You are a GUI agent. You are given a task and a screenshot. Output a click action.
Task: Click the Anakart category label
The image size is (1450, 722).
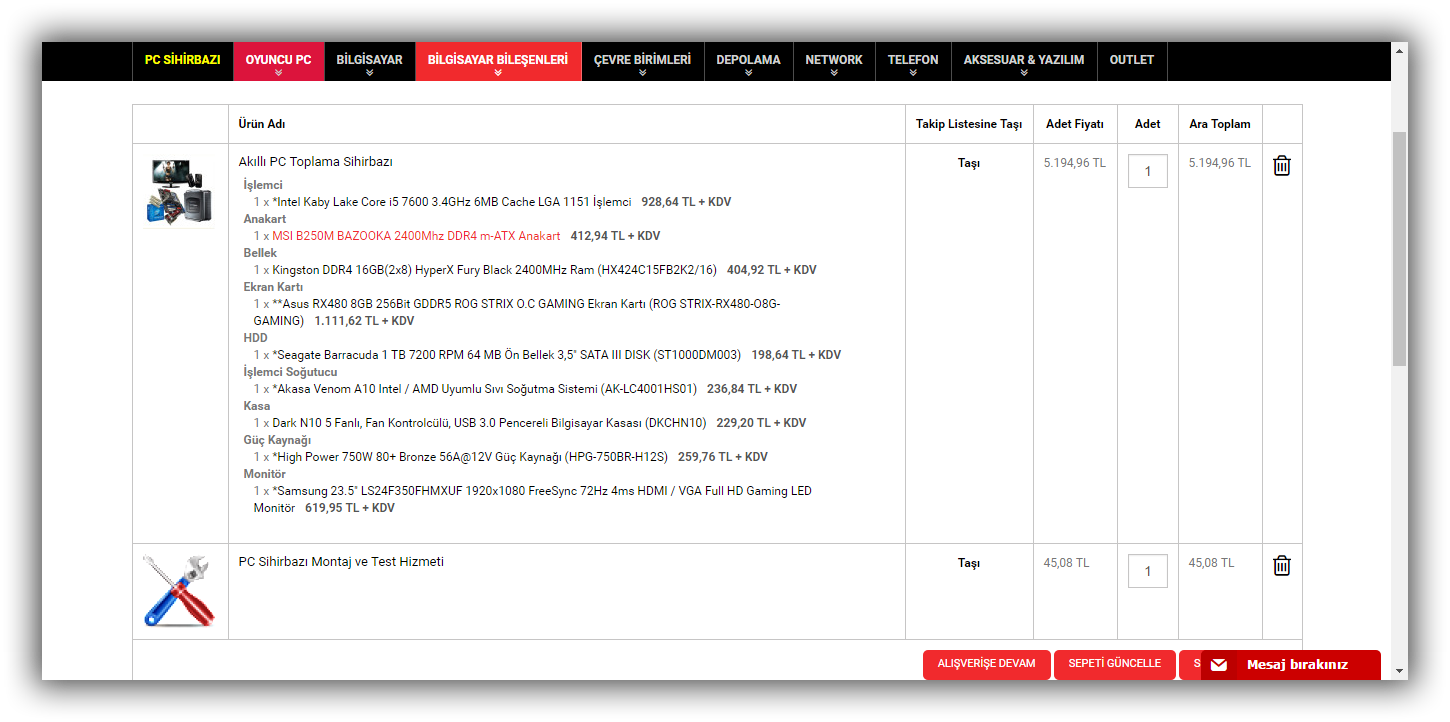pos(265,219)
